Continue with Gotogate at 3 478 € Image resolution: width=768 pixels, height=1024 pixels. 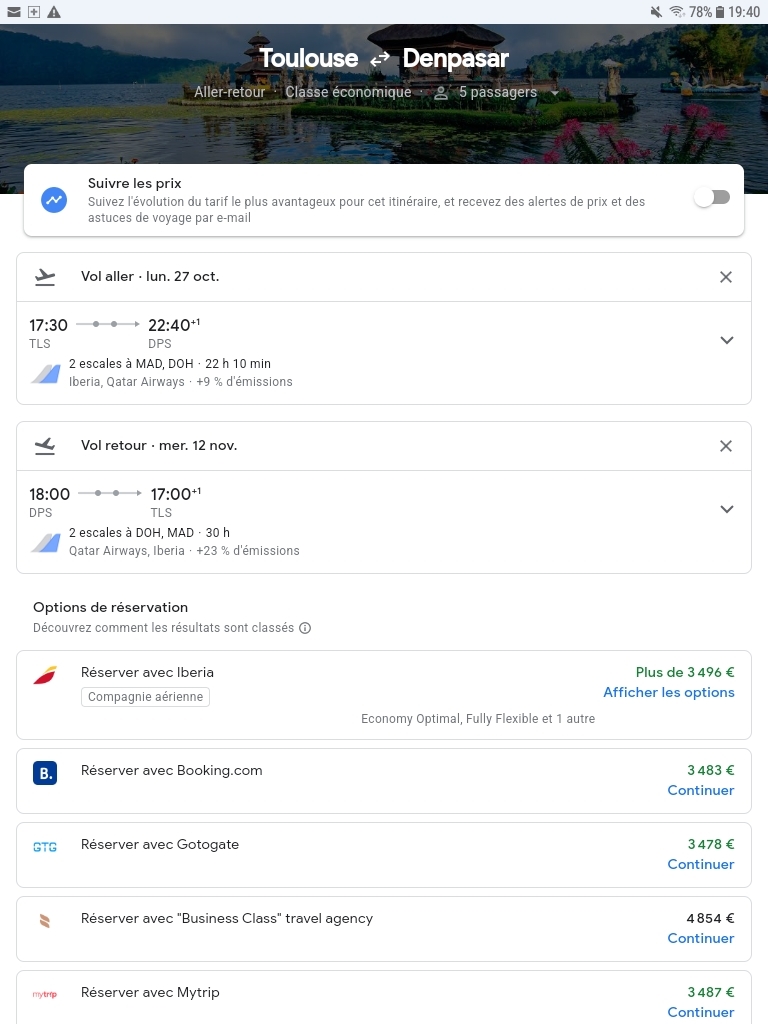click(701, 864)
